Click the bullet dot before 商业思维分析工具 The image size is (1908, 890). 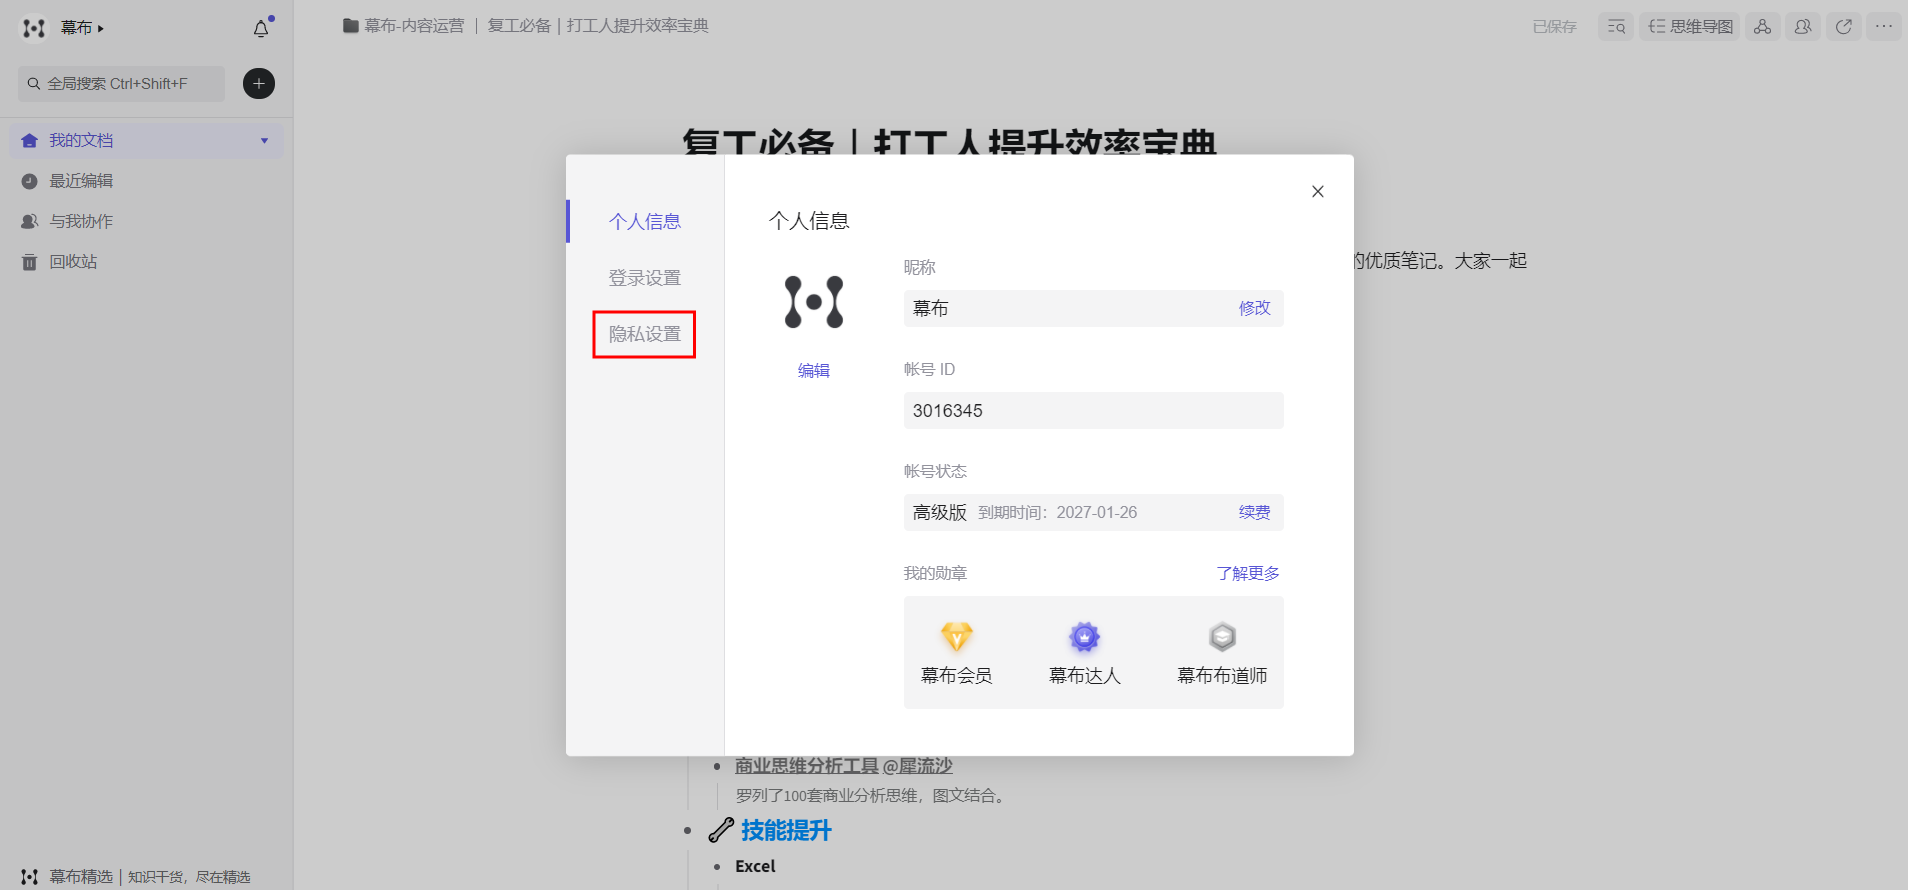[717, 767]
